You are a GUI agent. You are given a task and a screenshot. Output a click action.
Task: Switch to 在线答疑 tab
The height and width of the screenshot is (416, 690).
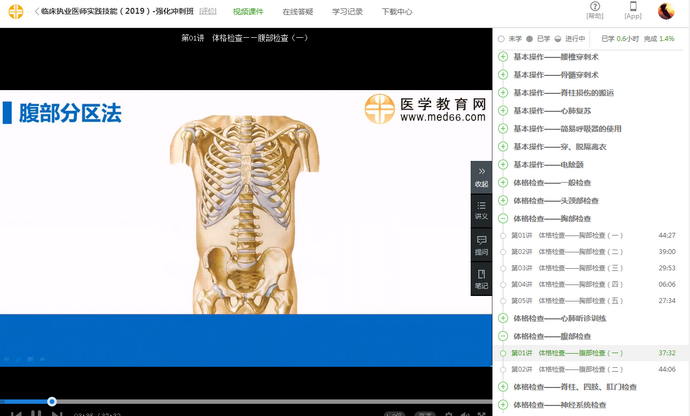pos(297,12)
